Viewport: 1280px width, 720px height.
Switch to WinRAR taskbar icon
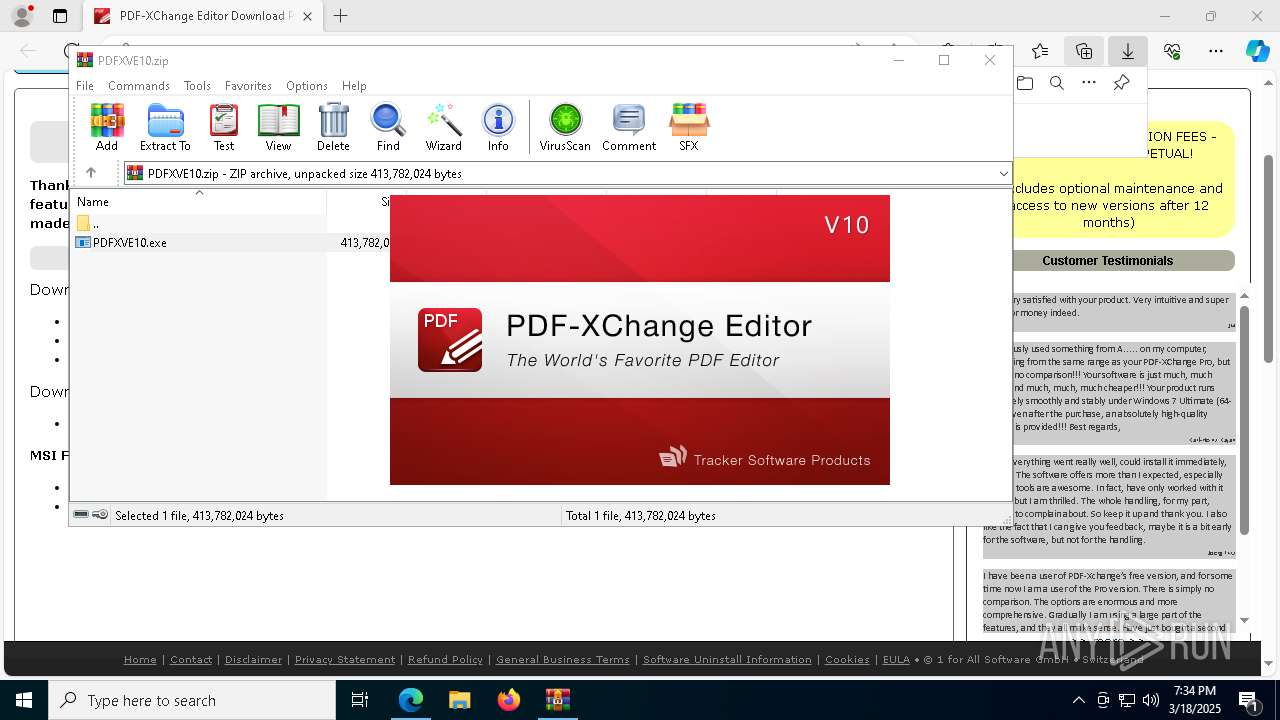click(x=557, y=700)
